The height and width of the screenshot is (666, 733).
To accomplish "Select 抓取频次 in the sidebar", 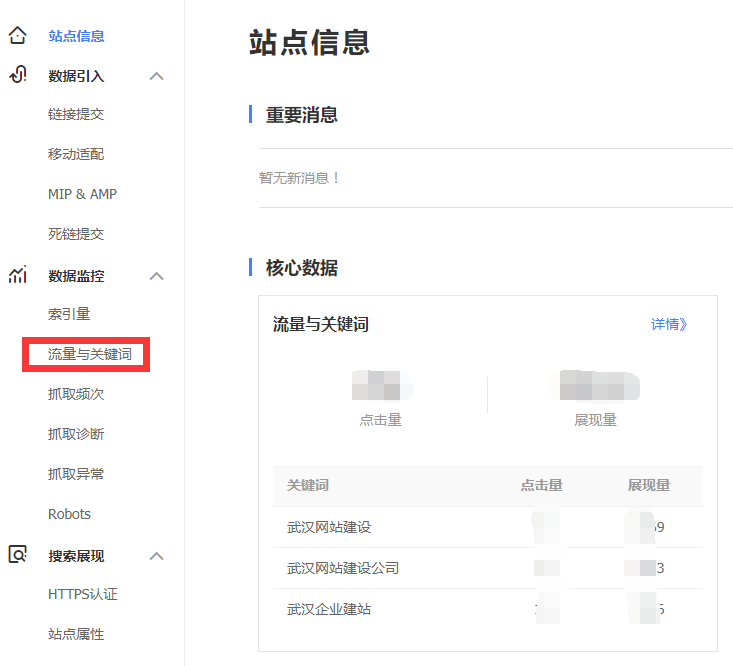I will pos(76,394).
